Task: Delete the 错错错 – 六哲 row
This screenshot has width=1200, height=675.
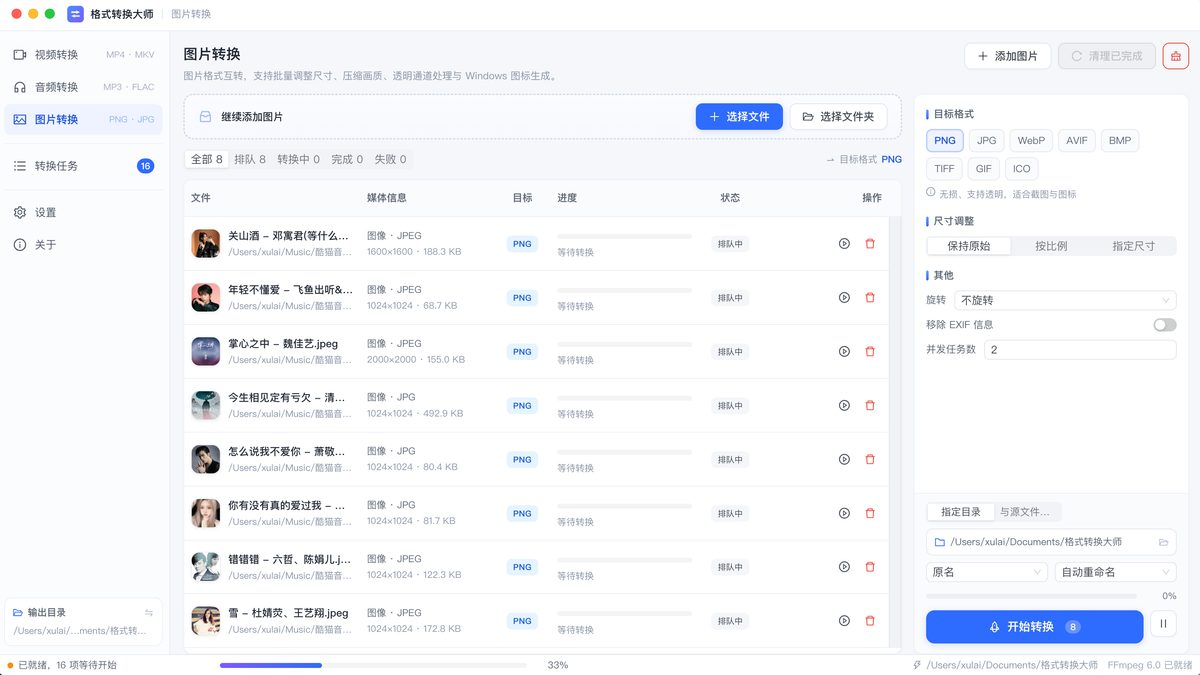Action: (x=869, y=567)
